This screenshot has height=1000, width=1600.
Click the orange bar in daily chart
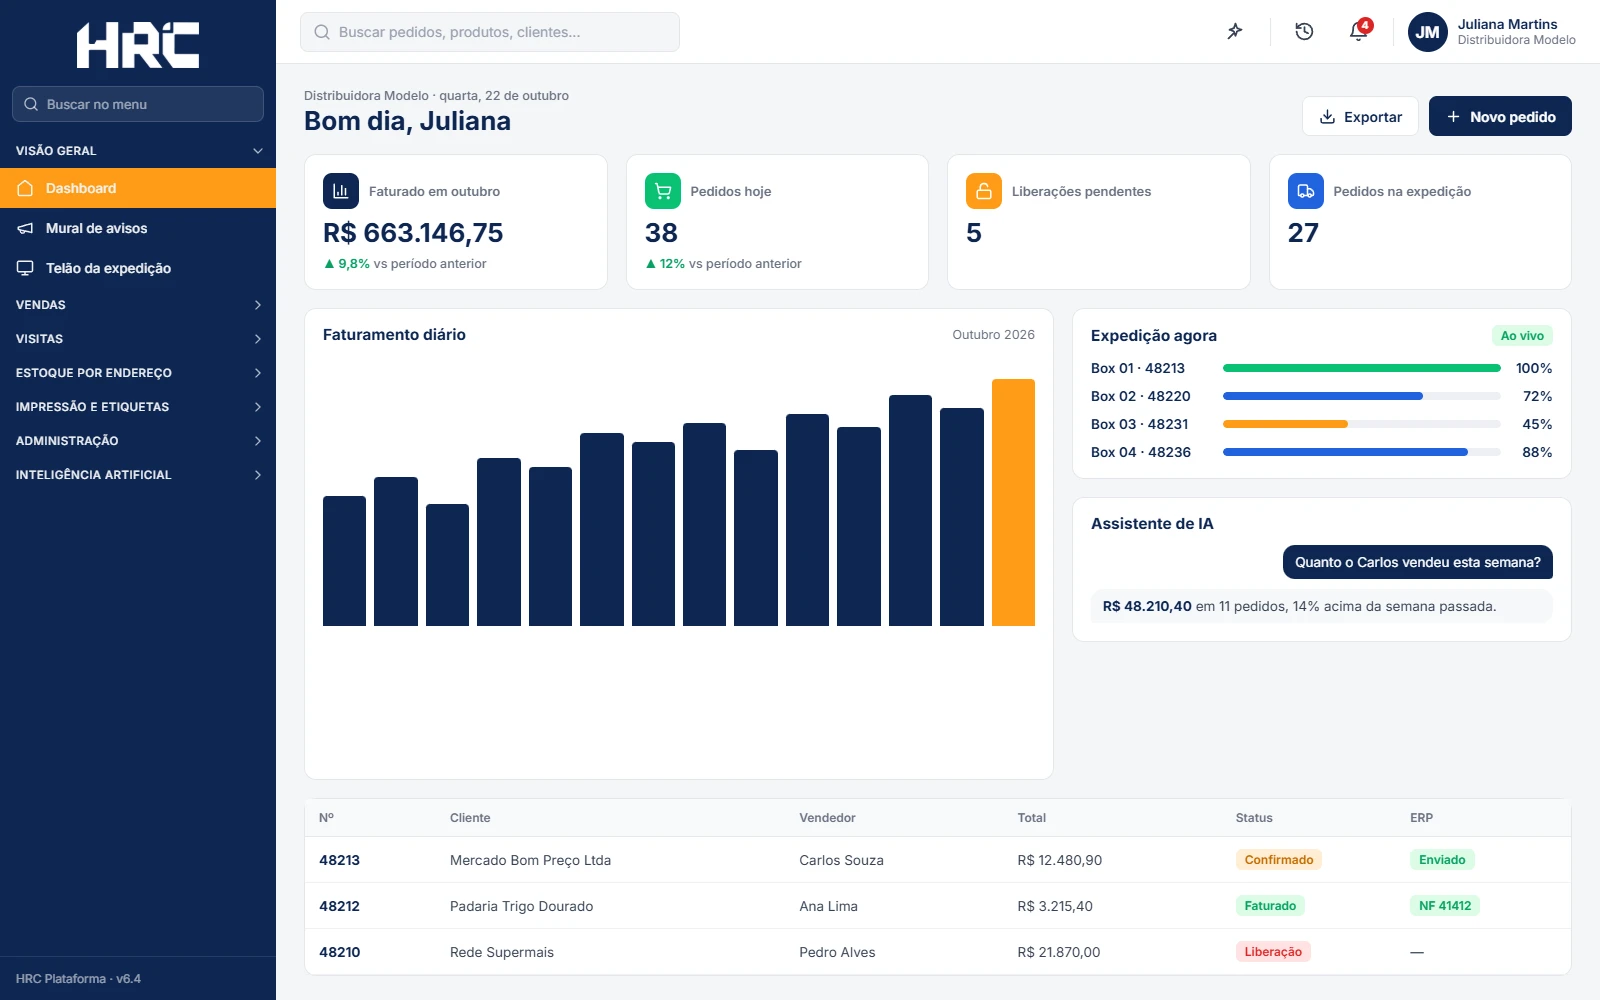[1013, 502]
